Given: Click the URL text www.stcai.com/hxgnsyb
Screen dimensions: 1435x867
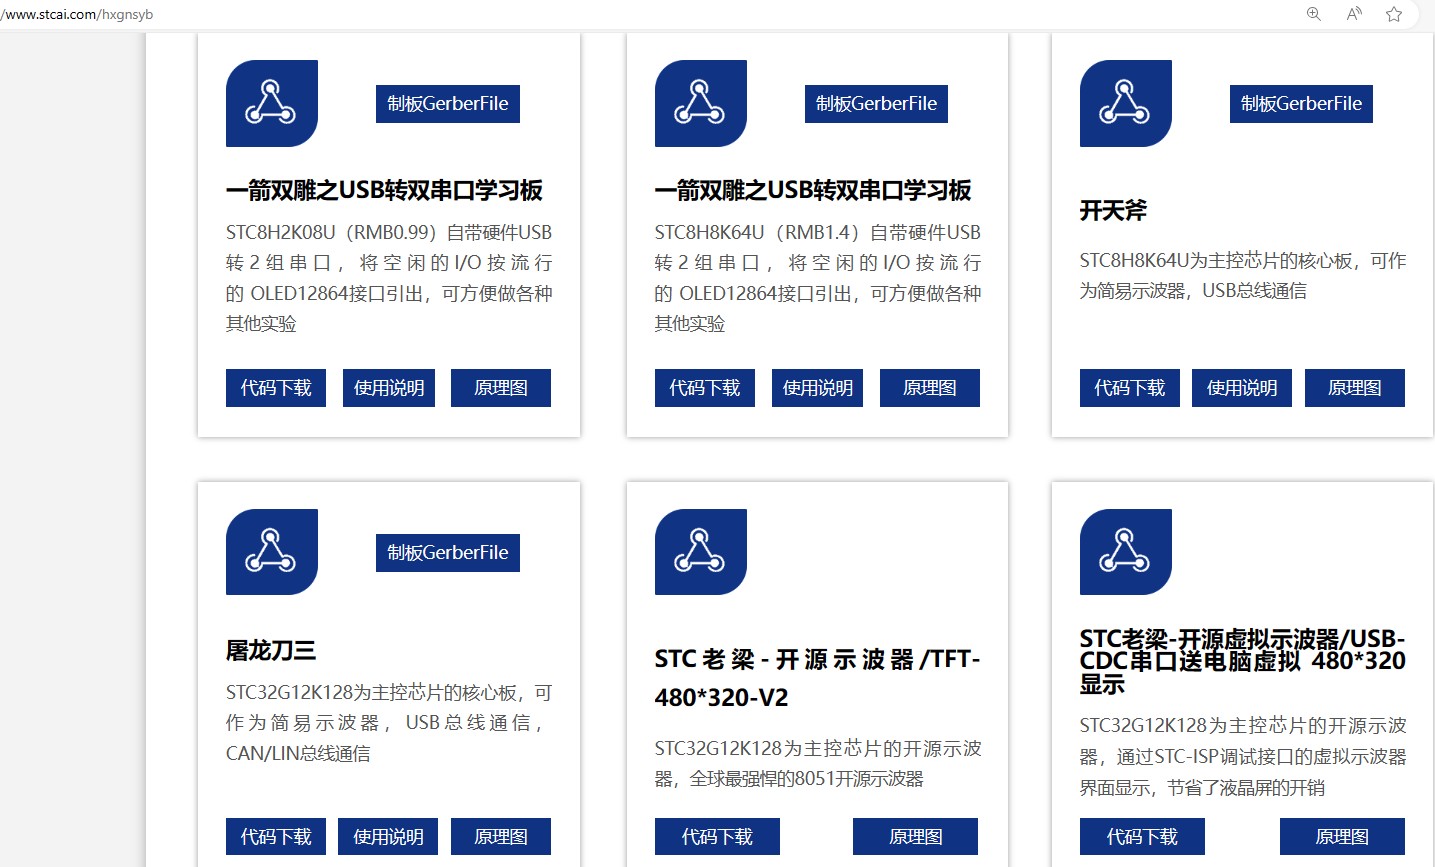Looking at the screenshot, I should pyautogui.click(x=77, y=15).
